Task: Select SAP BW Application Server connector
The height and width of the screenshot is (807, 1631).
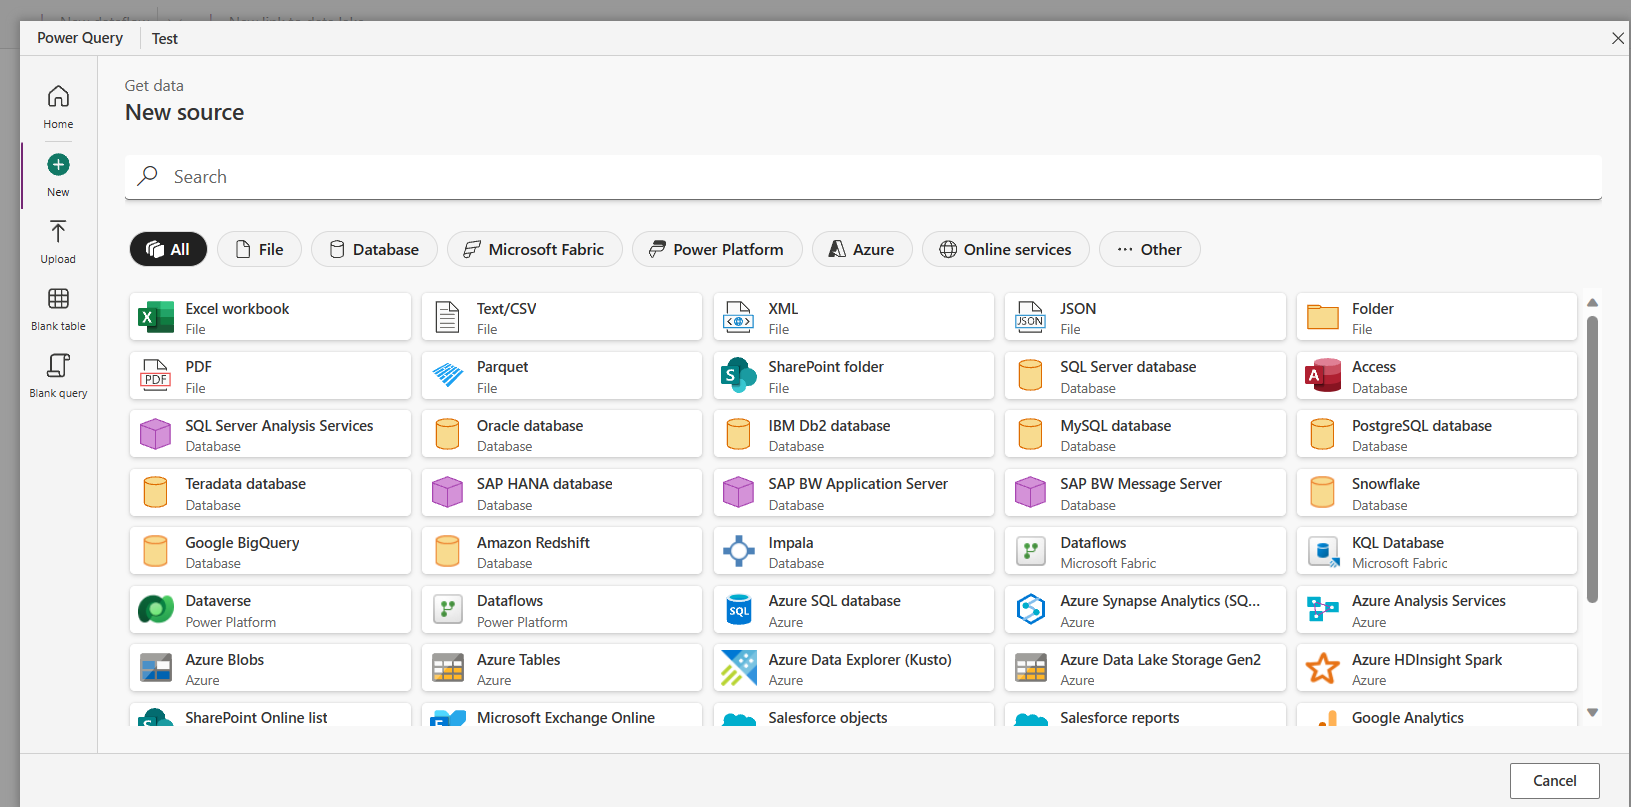Action: click(853, 492)
